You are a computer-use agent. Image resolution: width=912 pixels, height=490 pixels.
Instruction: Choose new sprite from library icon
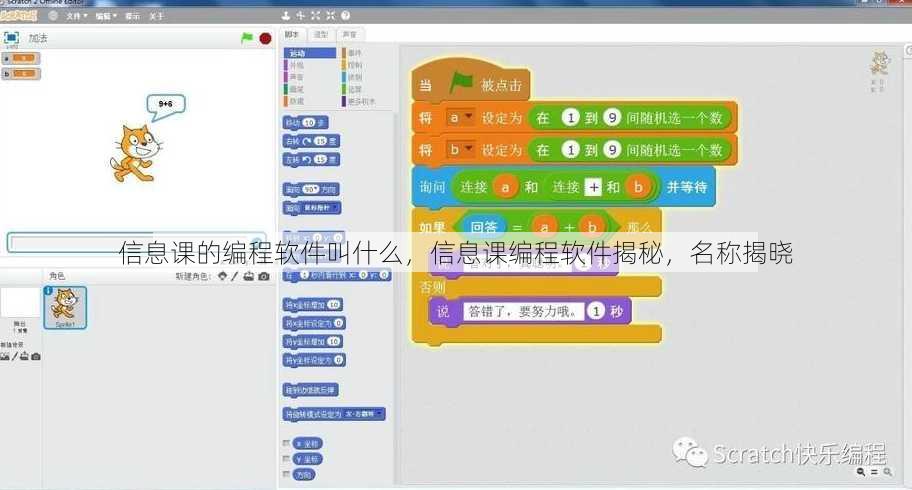(x=222, y=276)
